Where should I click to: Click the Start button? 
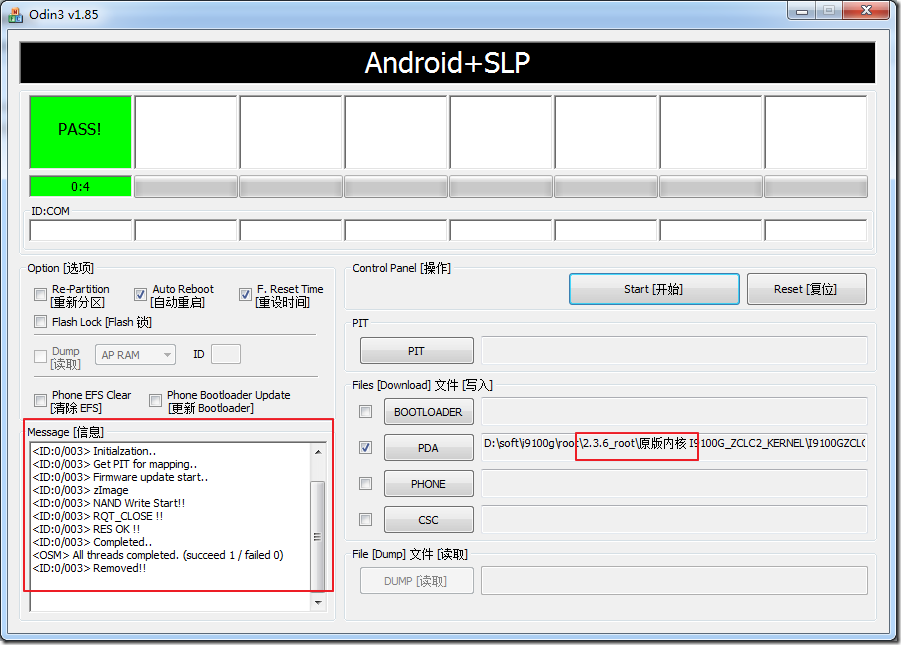(x=654, y=289)
